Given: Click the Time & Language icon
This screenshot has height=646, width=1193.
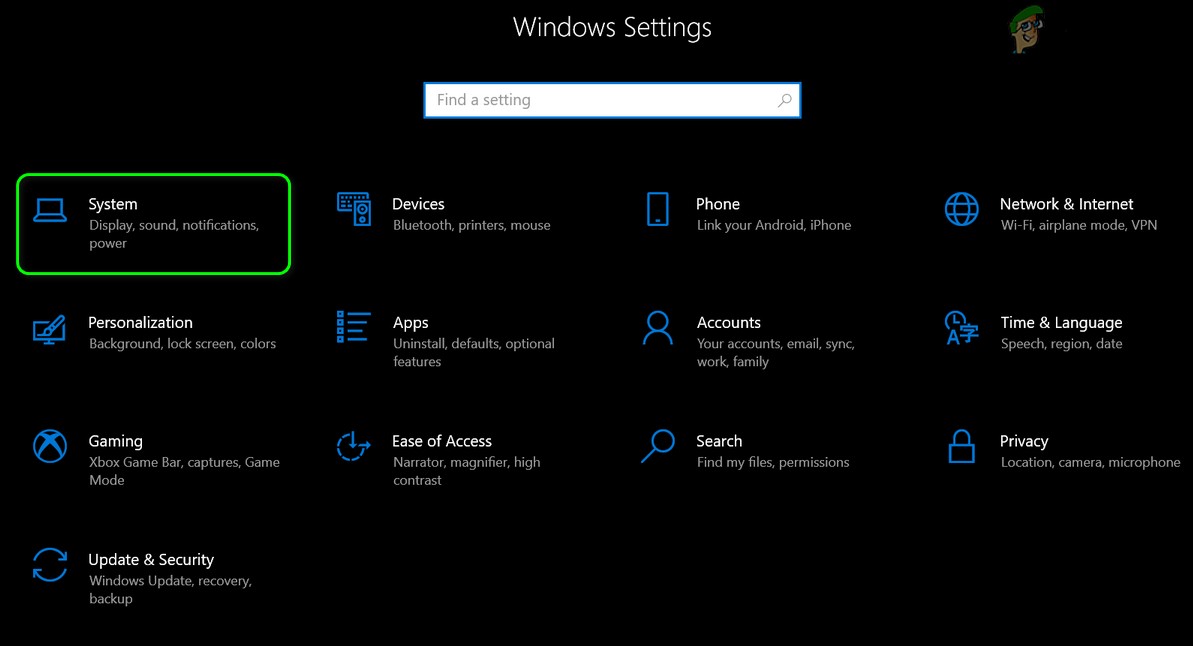Looking at the screenshot, I should tap(961, 327).
